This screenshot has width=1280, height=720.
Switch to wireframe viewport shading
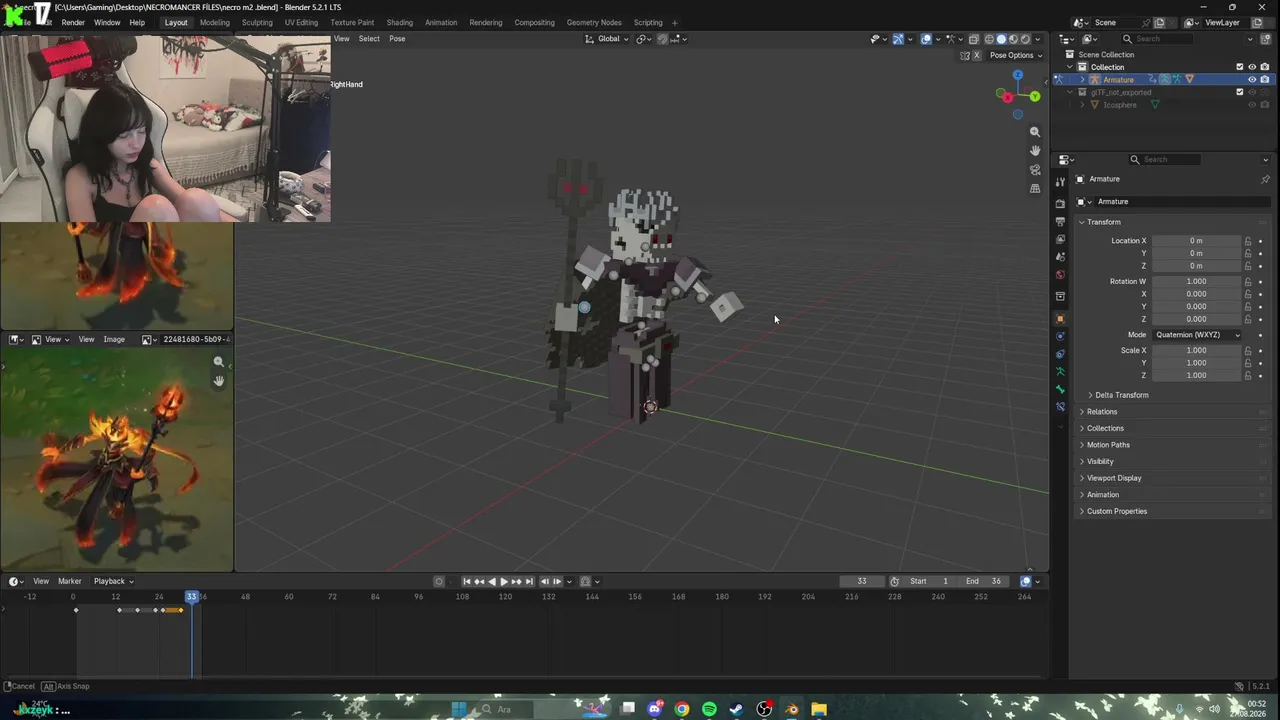coord(989,39)
